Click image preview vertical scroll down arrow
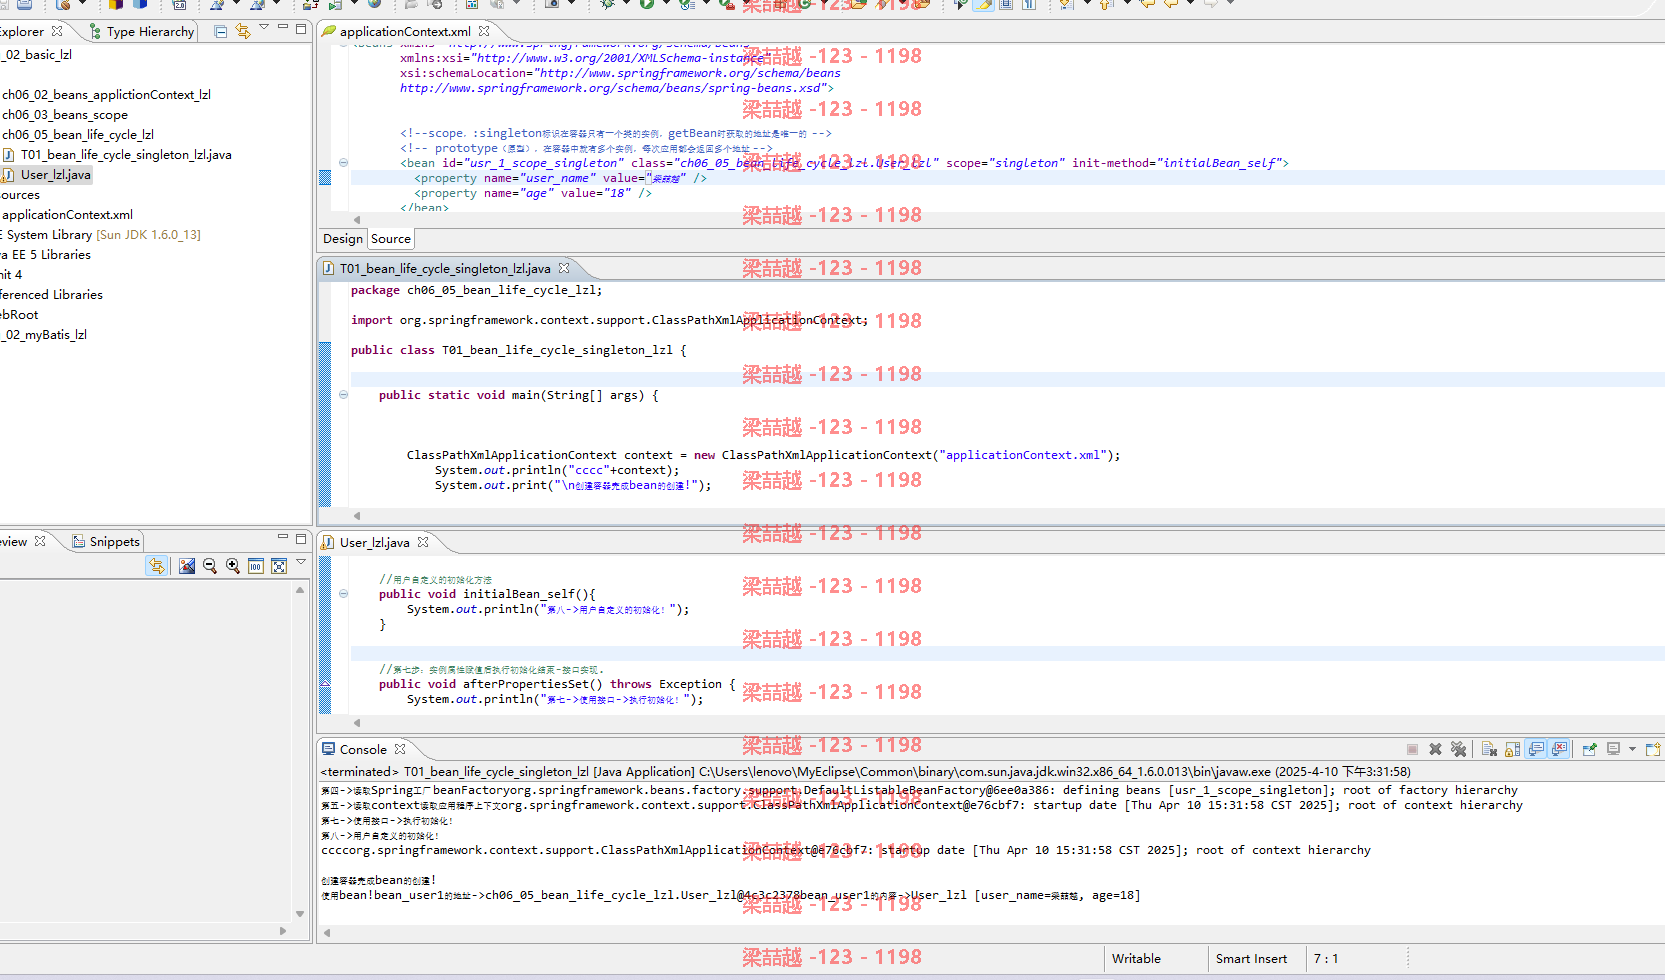The height and width of the screenshot is (980, 1665). click(300, 914)
